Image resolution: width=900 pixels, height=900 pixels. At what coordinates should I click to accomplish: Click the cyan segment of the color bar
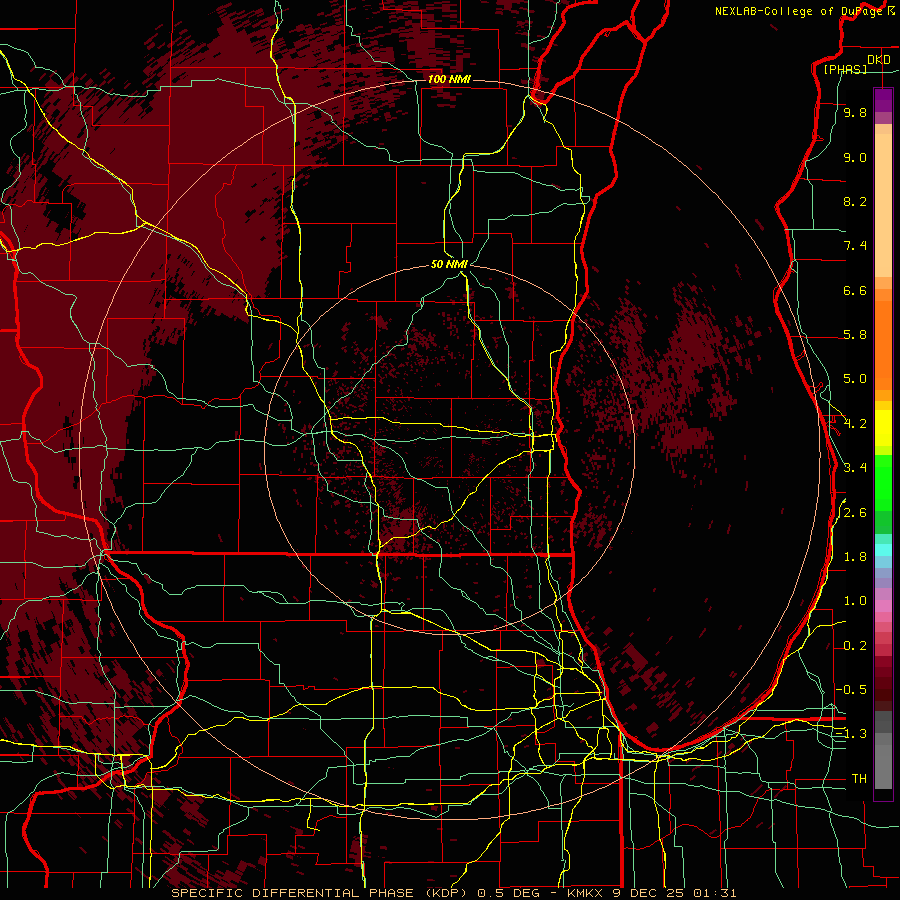click(883, 550)
